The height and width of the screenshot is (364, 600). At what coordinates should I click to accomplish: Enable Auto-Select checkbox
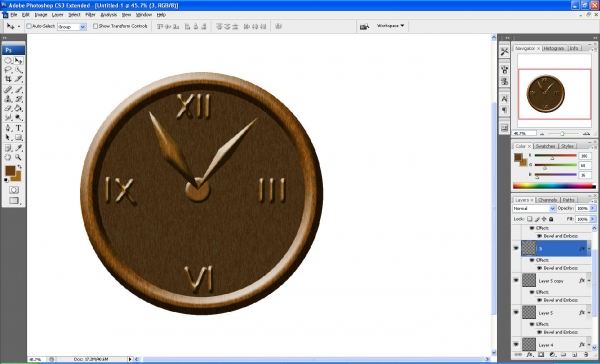coord(29,26)
